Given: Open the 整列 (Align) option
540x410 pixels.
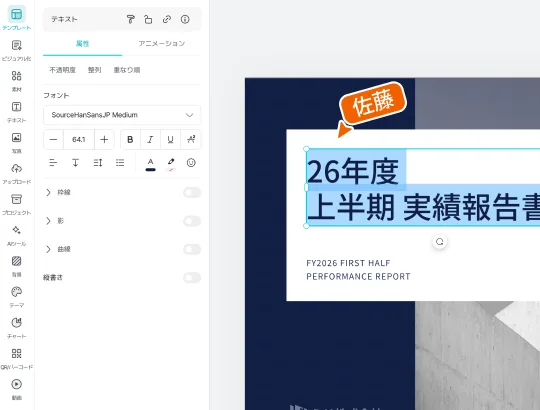Looking at the screenshot, I should (x=94, y=70).
